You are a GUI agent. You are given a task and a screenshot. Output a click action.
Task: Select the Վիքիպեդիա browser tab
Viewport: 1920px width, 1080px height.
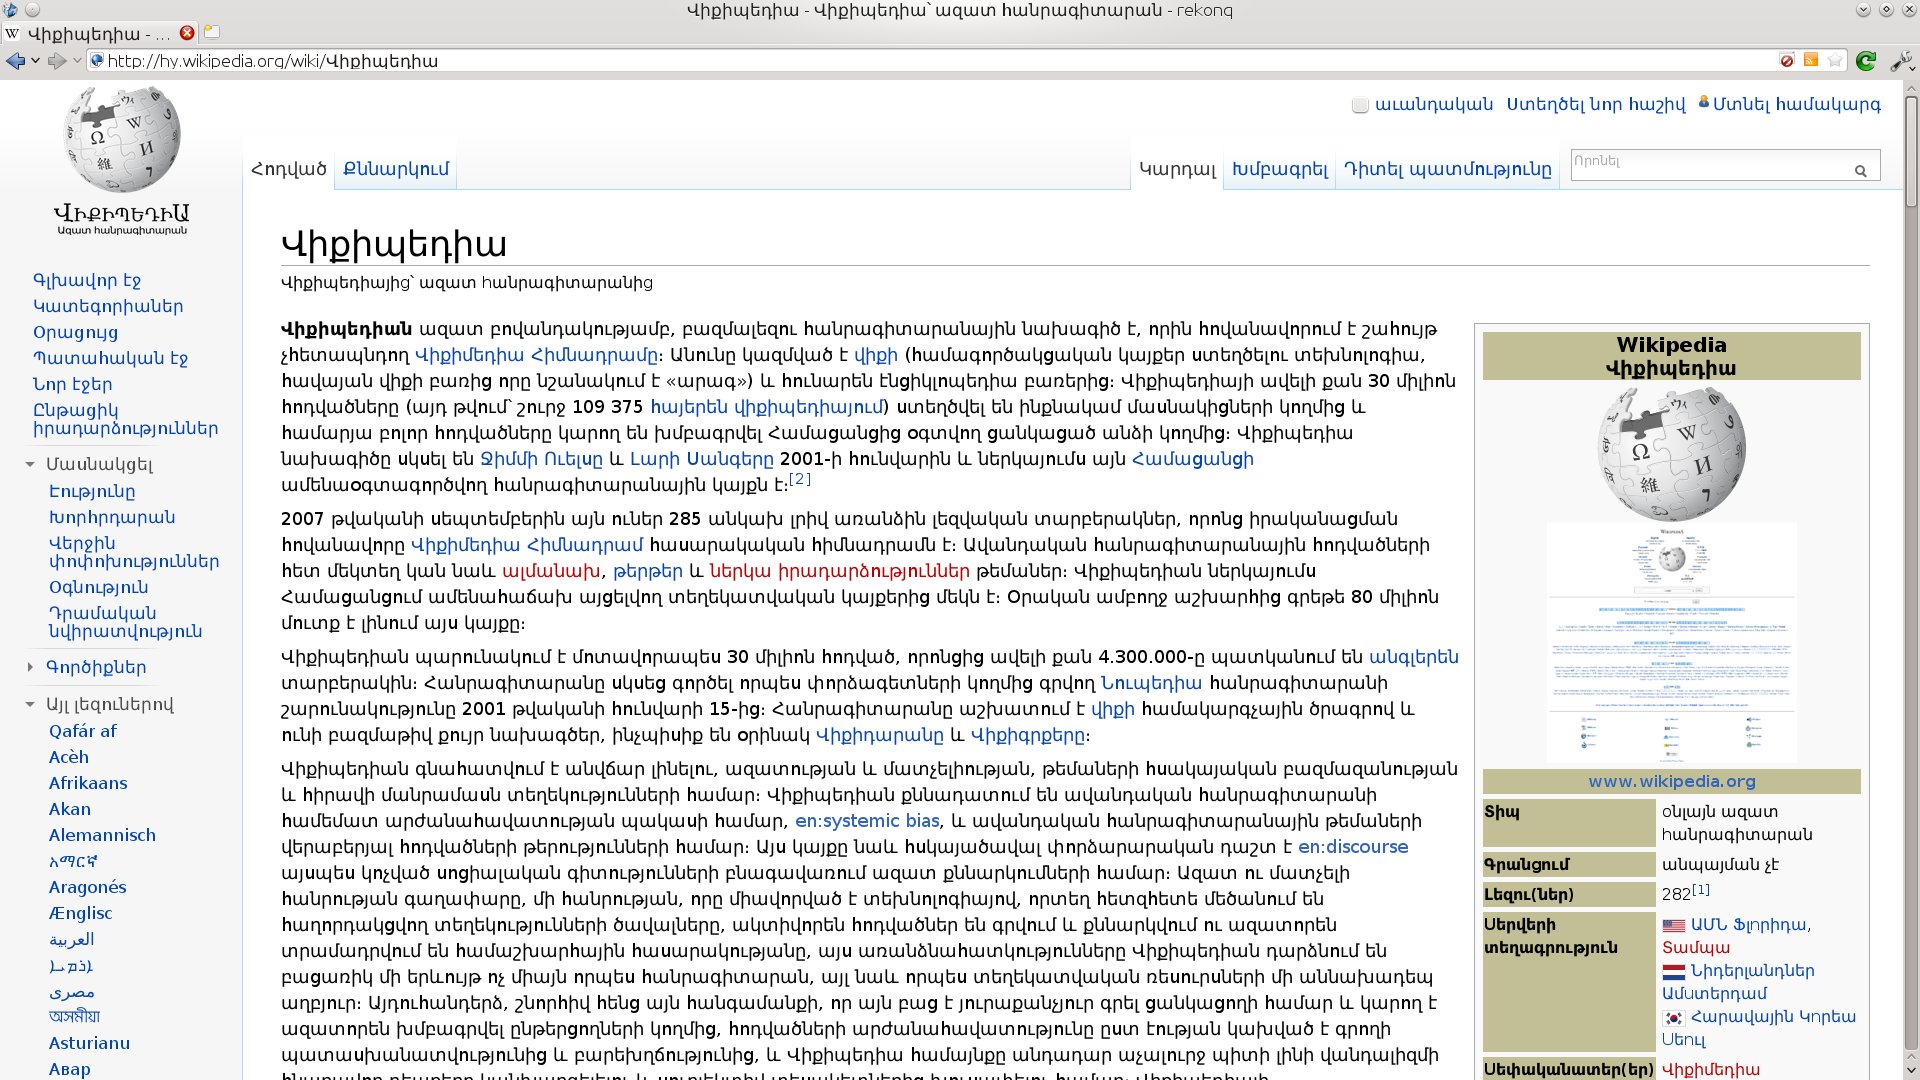(98, 33)
